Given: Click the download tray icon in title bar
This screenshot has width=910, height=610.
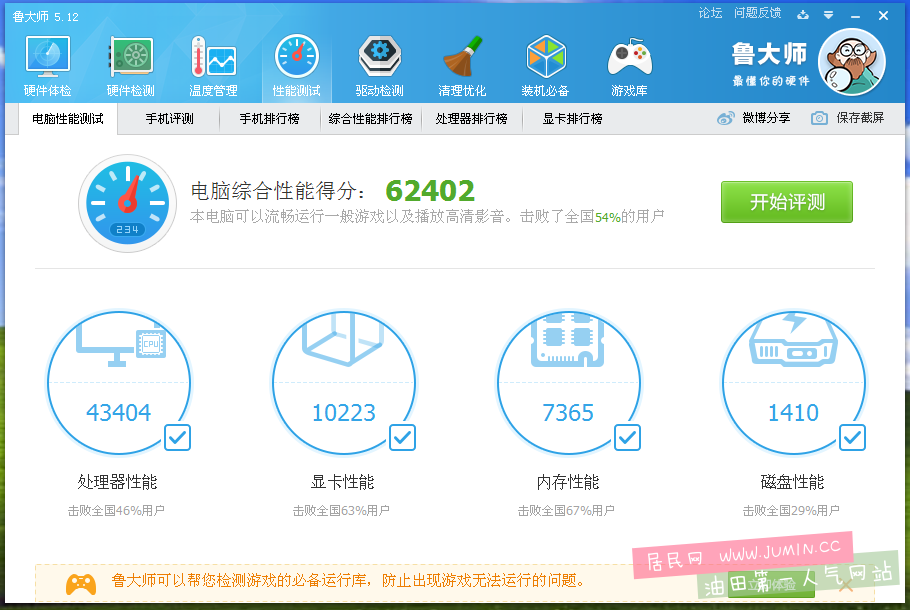Looking at the screenshot, I should click(803, 15).
